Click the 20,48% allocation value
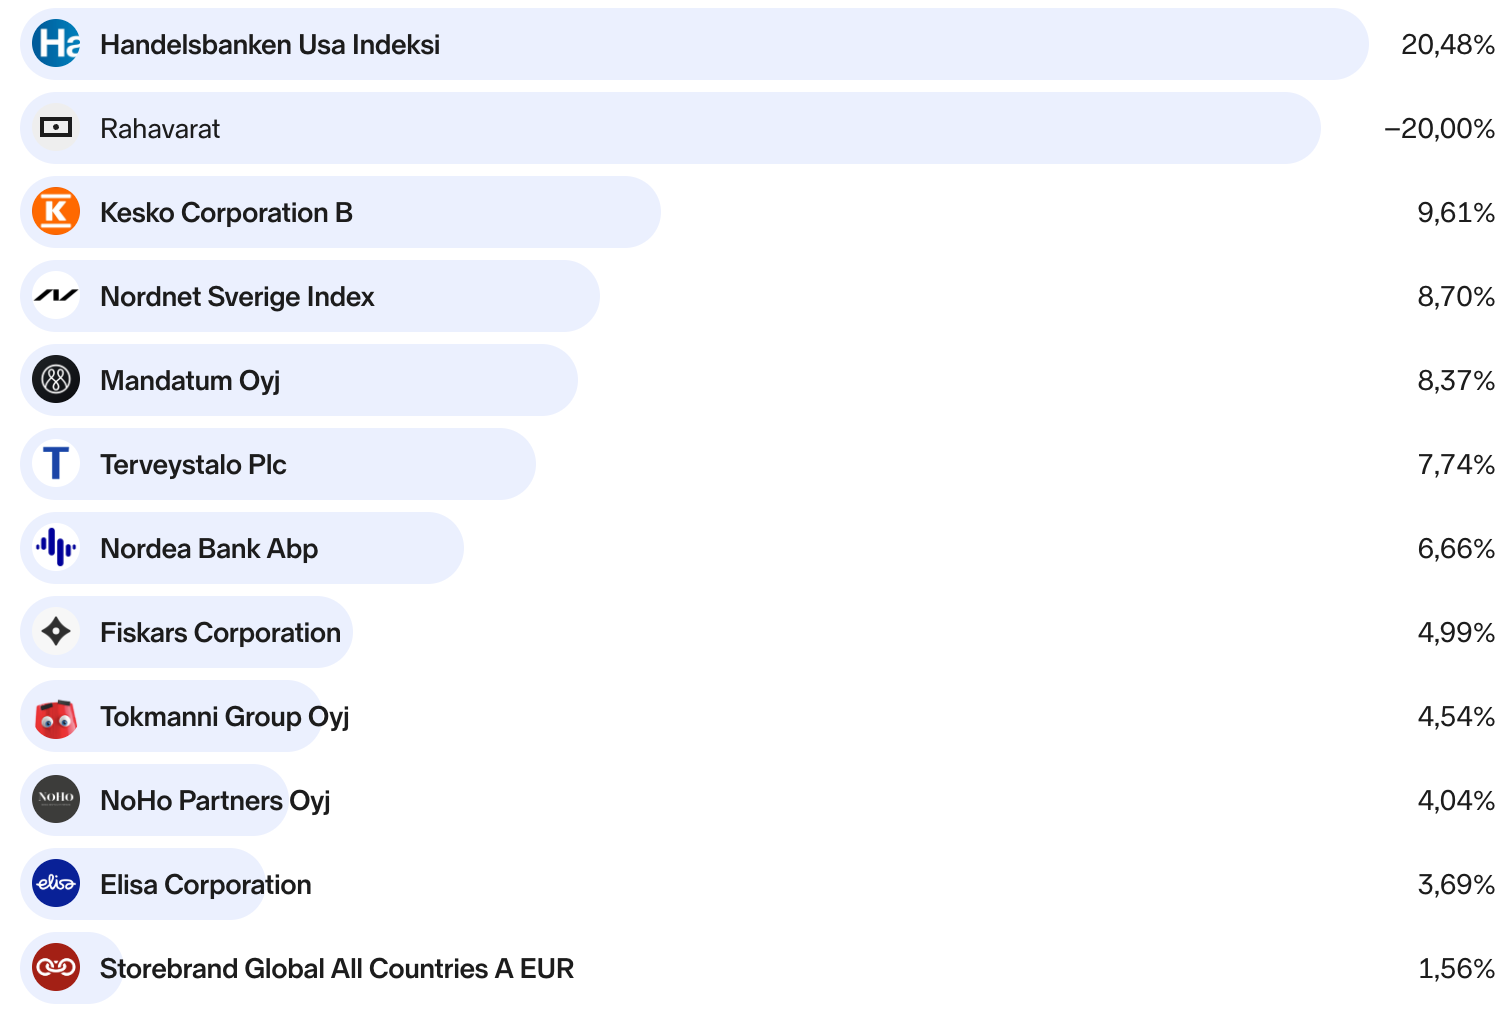This screenshot has width=1498, height=1016. click(1447, 45)
